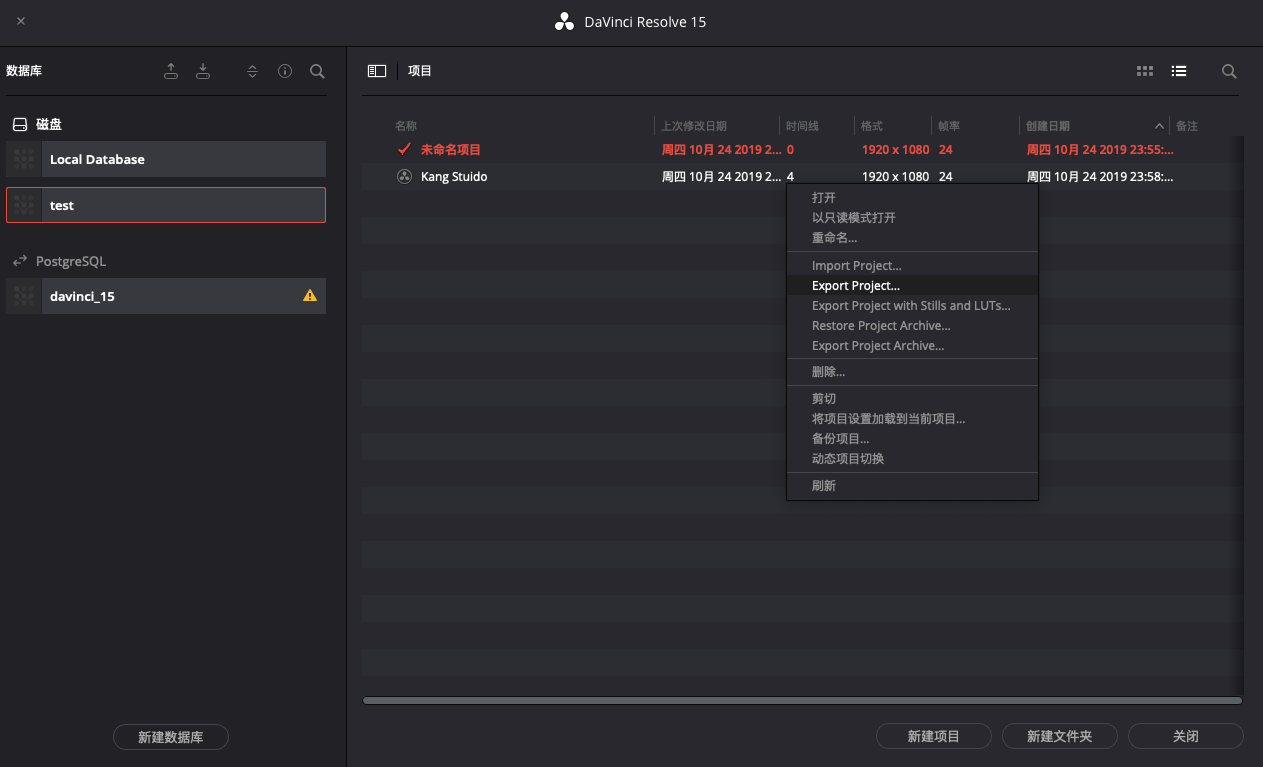The image size is (1263, 767).
Task: Sort by 帧率 column header
Action: (x=949, y=126)
